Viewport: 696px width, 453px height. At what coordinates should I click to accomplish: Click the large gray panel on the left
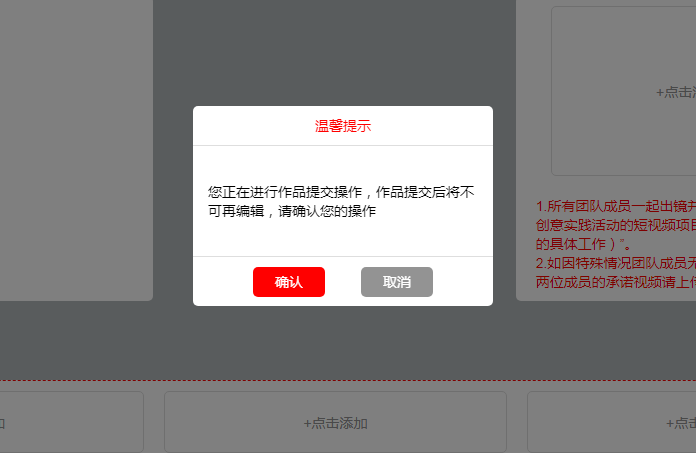(76, 150)
